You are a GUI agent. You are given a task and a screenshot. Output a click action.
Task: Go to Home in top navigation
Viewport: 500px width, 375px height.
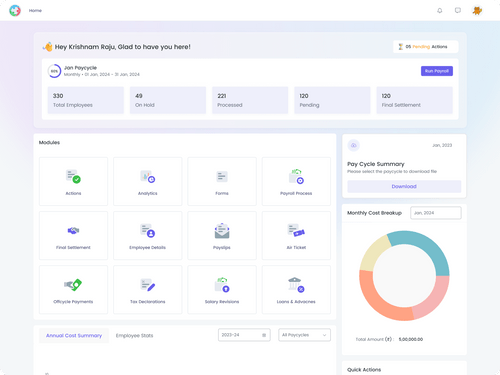(35, 11)
